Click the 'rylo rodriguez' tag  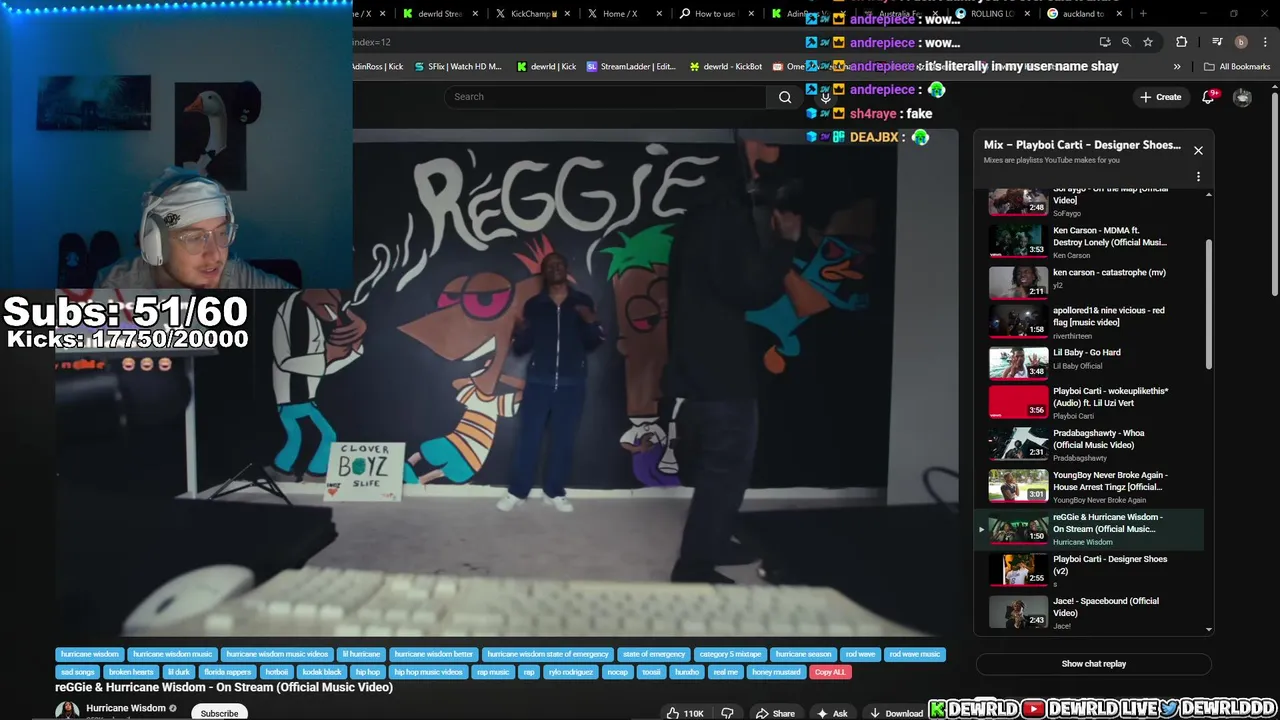click(x=571, y=672)
